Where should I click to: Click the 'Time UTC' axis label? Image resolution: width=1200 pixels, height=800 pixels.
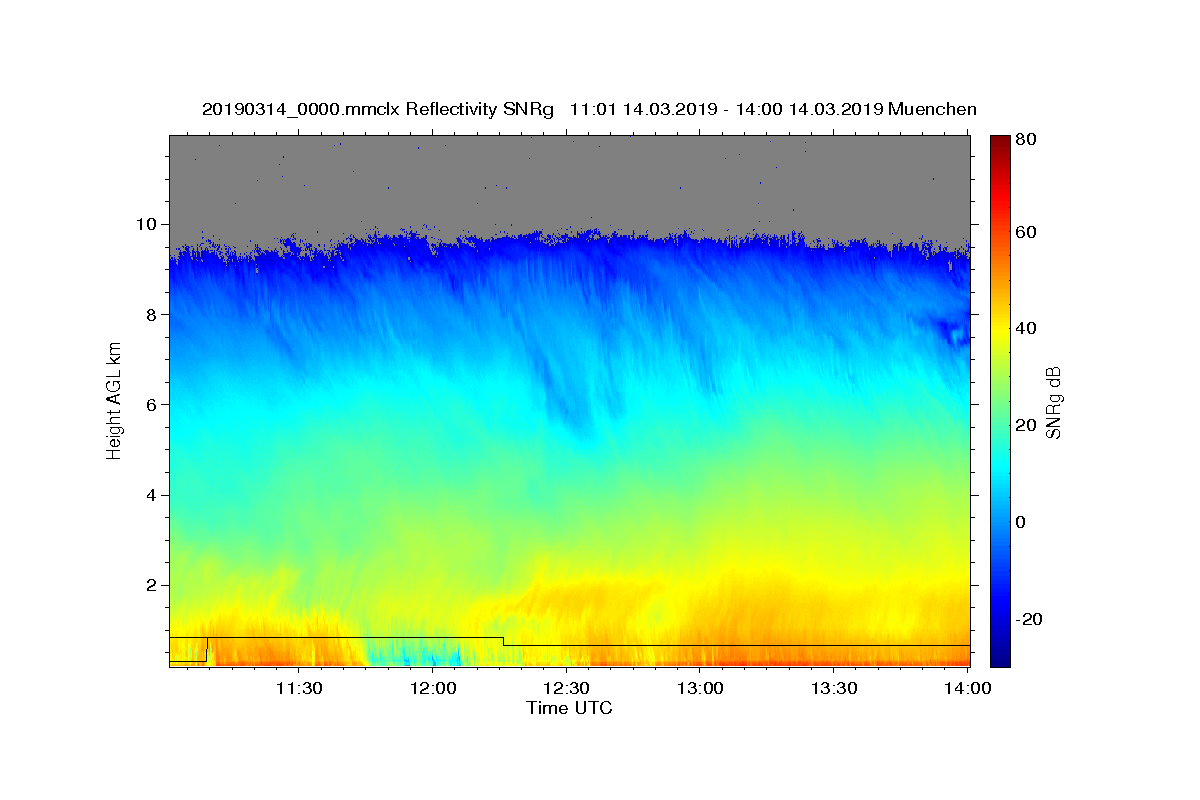tap(569, 708)
